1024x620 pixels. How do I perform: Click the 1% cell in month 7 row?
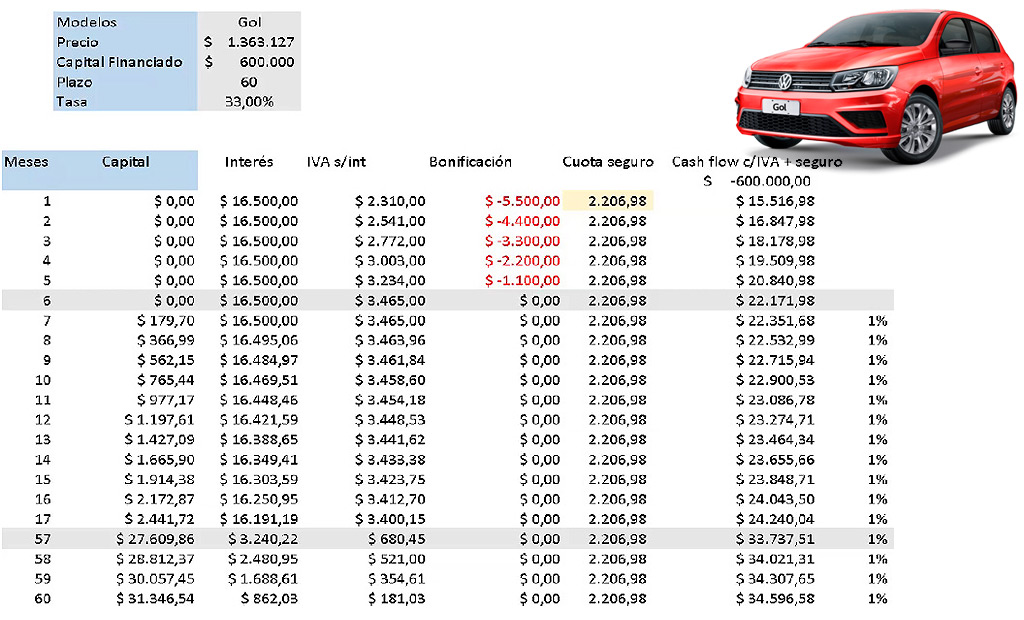(x=878, y=321)
